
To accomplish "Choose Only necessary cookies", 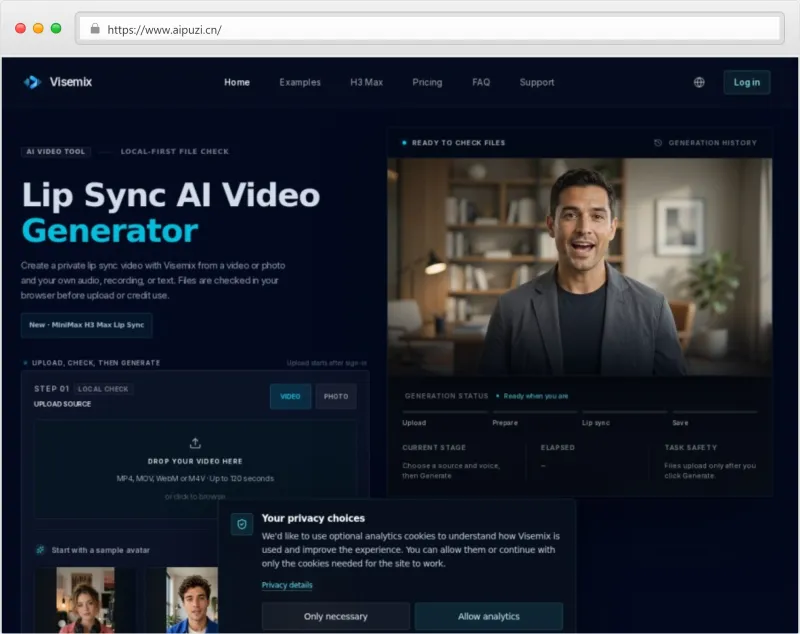I will click(336, 616).
